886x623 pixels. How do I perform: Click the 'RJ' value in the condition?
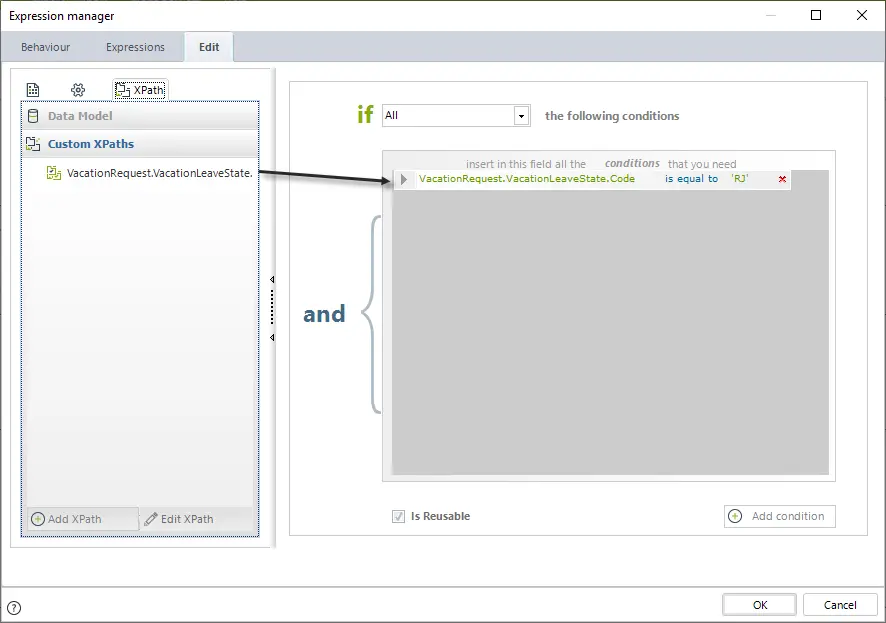(x=740, y=178)
